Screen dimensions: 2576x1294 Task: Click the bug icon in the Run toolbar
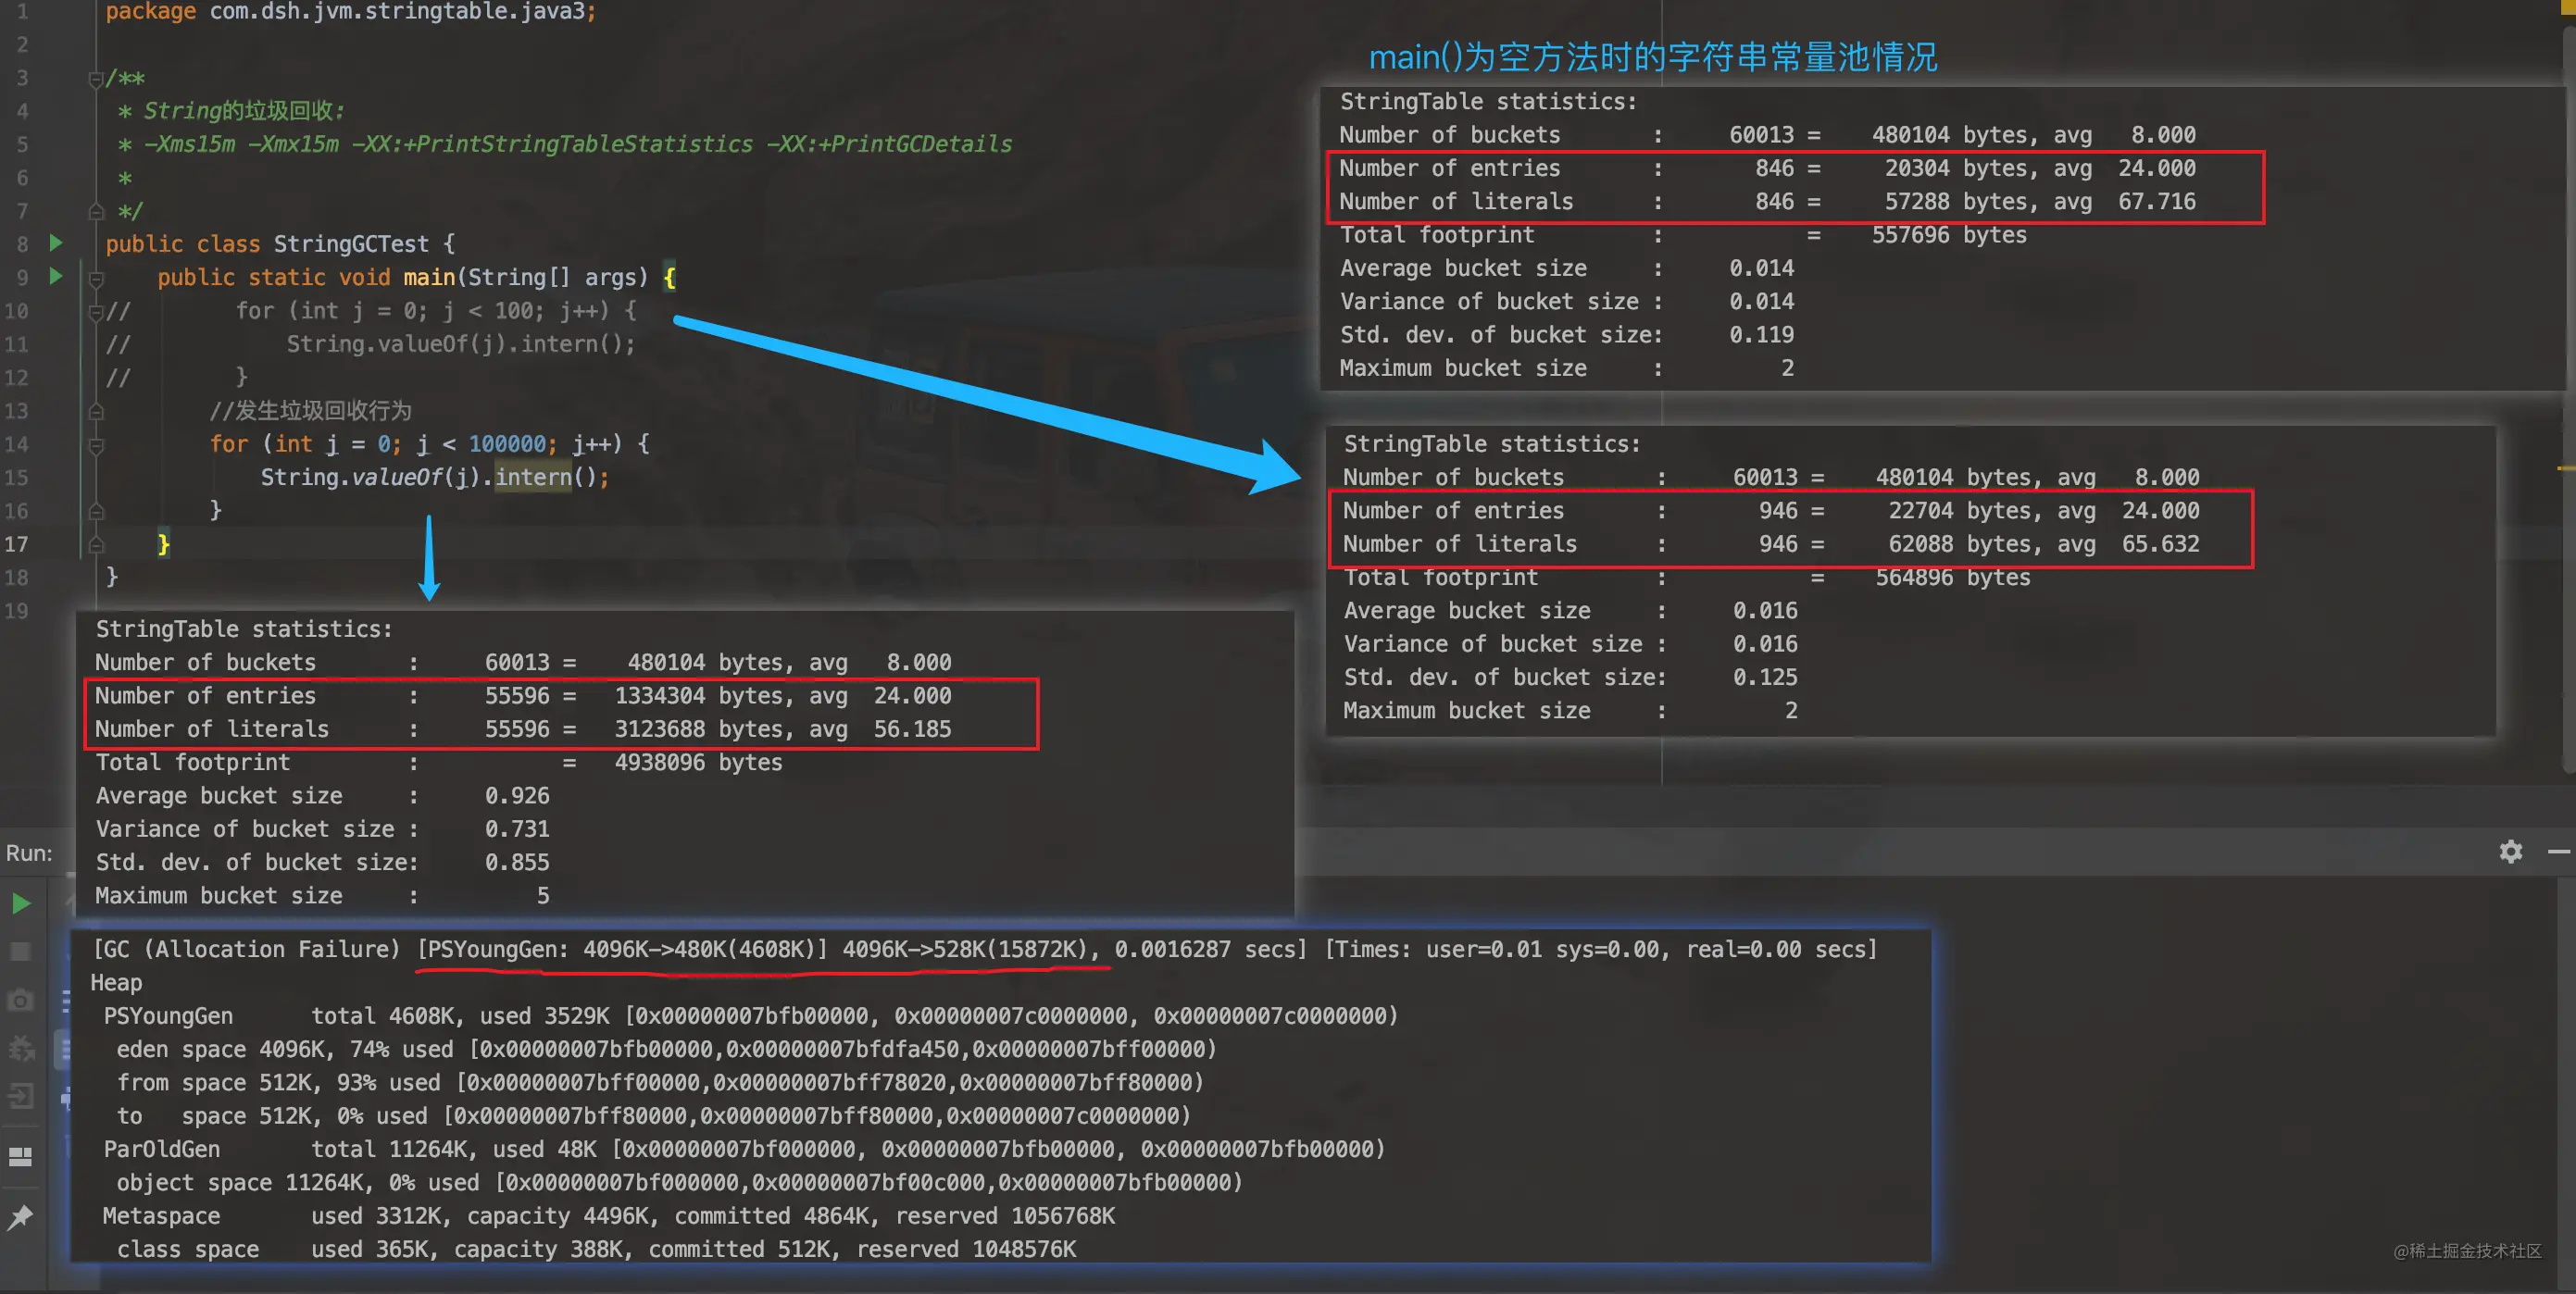[21, 1048]
